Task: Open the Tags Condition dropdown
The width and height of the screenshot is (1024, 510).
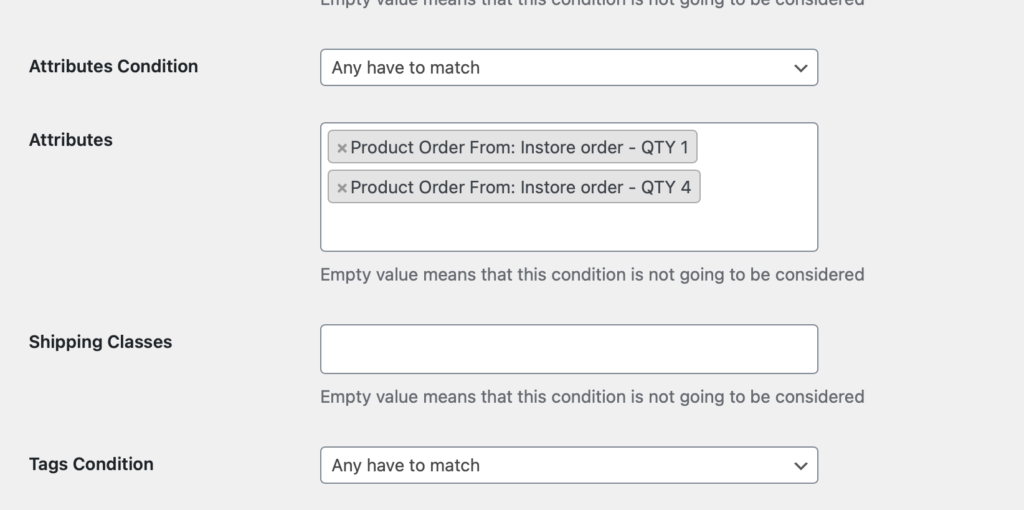Action: pyautogui.click(x=568, y=465)
